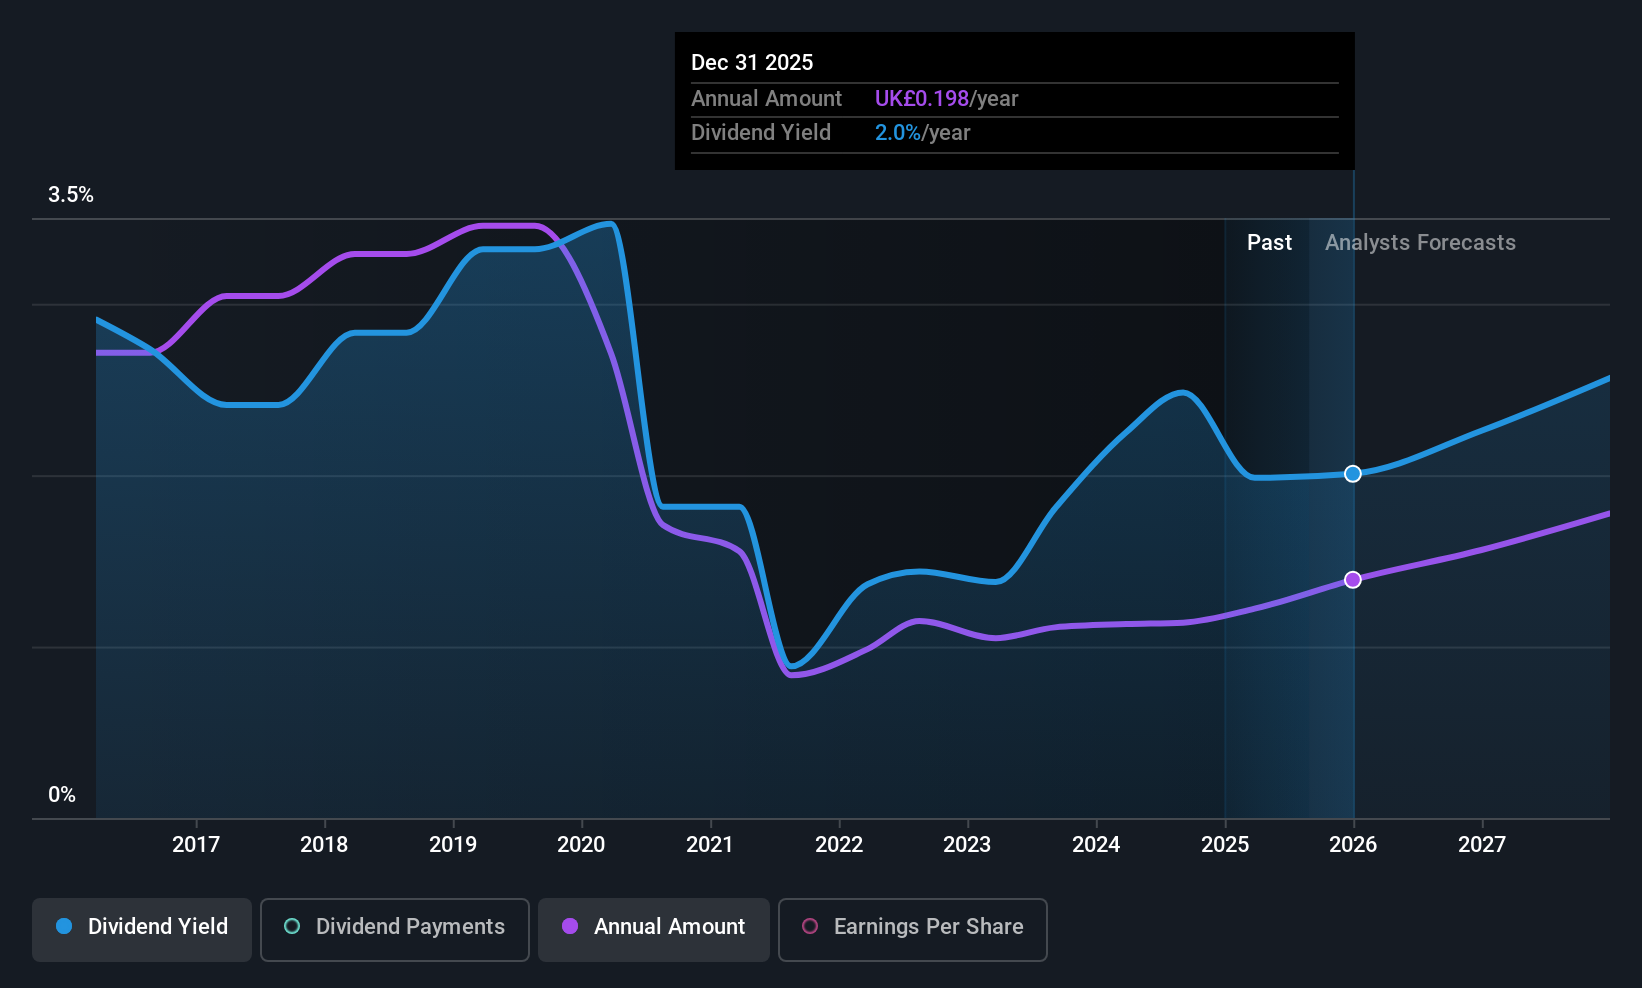This screenshot has height=988, width=1642.
Task: Click the 2024 year axis label
Action: point(1096,845)
